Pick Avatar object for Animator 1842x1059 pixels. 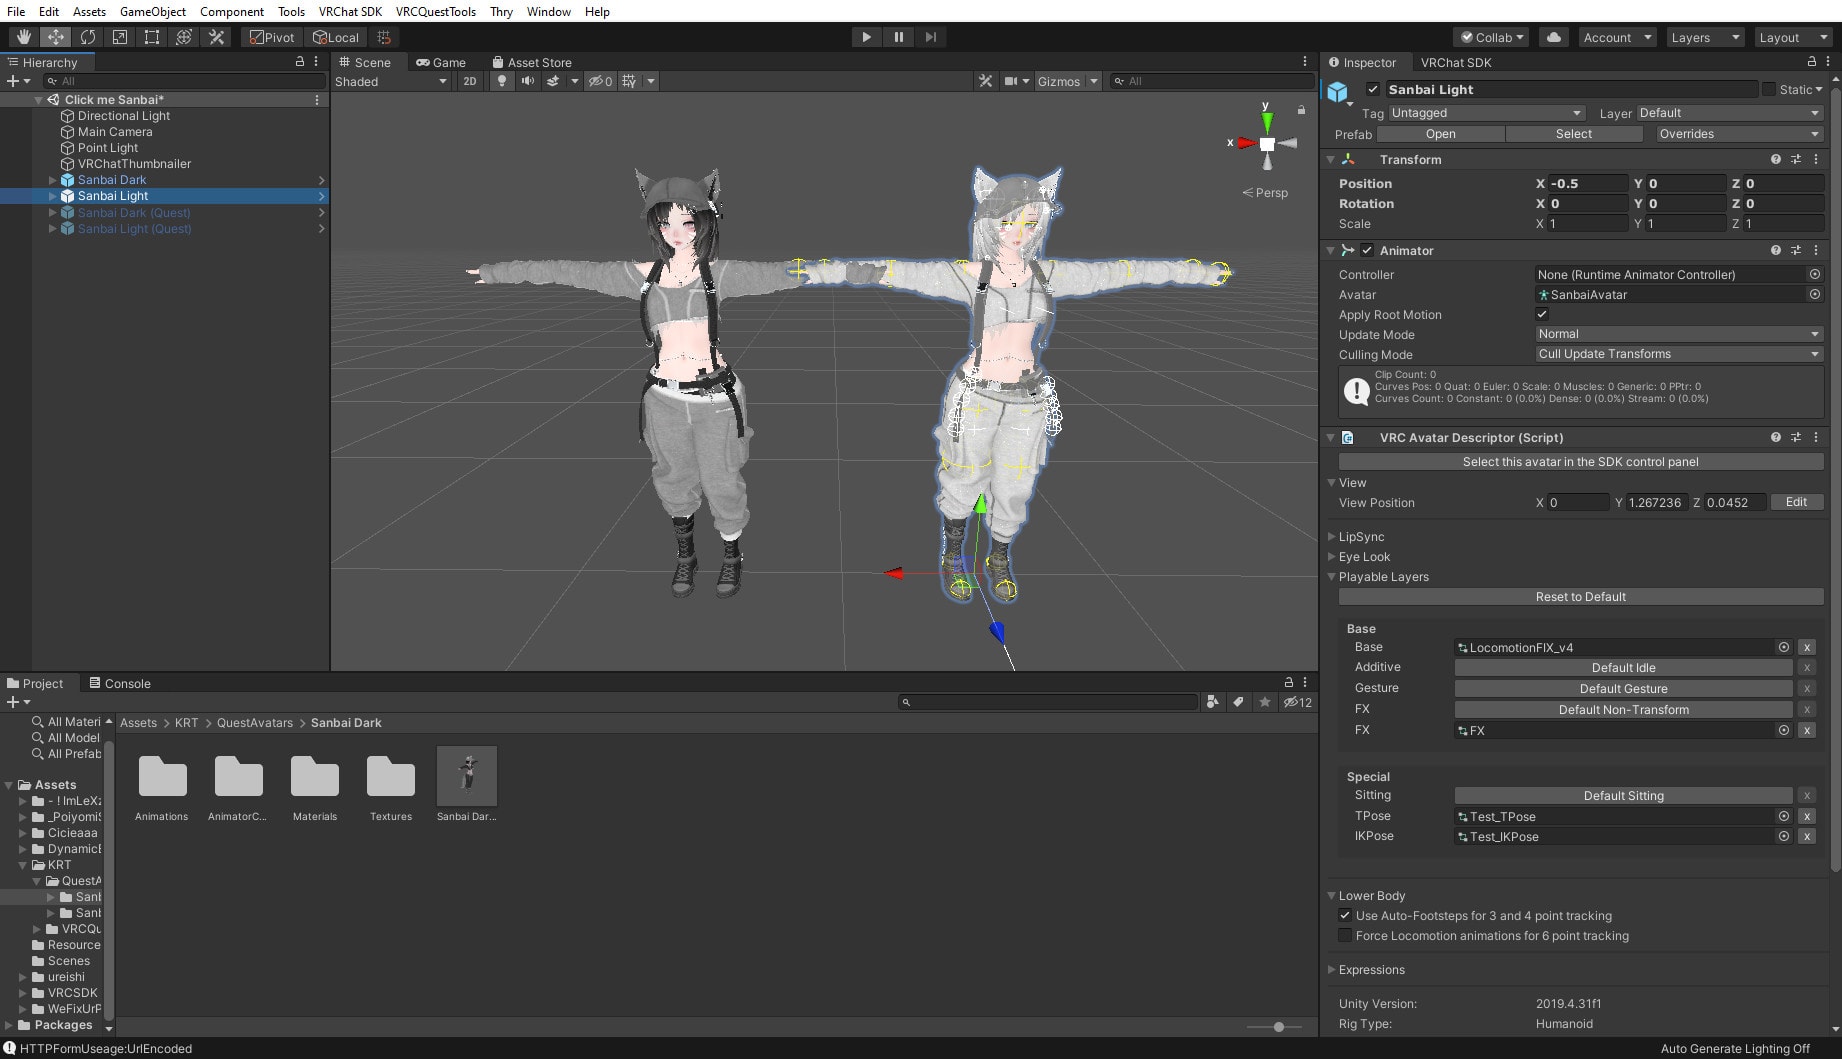[x=1814, y=294]
